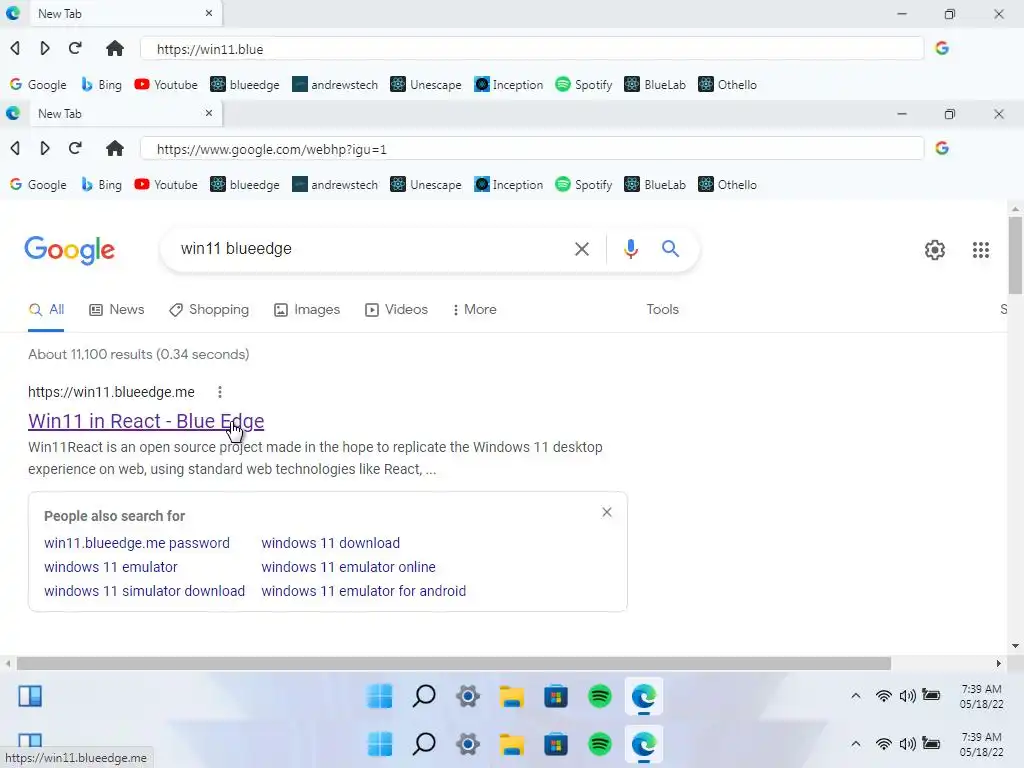Open Spotify bookmark in inner browser window
1024x768 pixels.
[x=584, y=185]
